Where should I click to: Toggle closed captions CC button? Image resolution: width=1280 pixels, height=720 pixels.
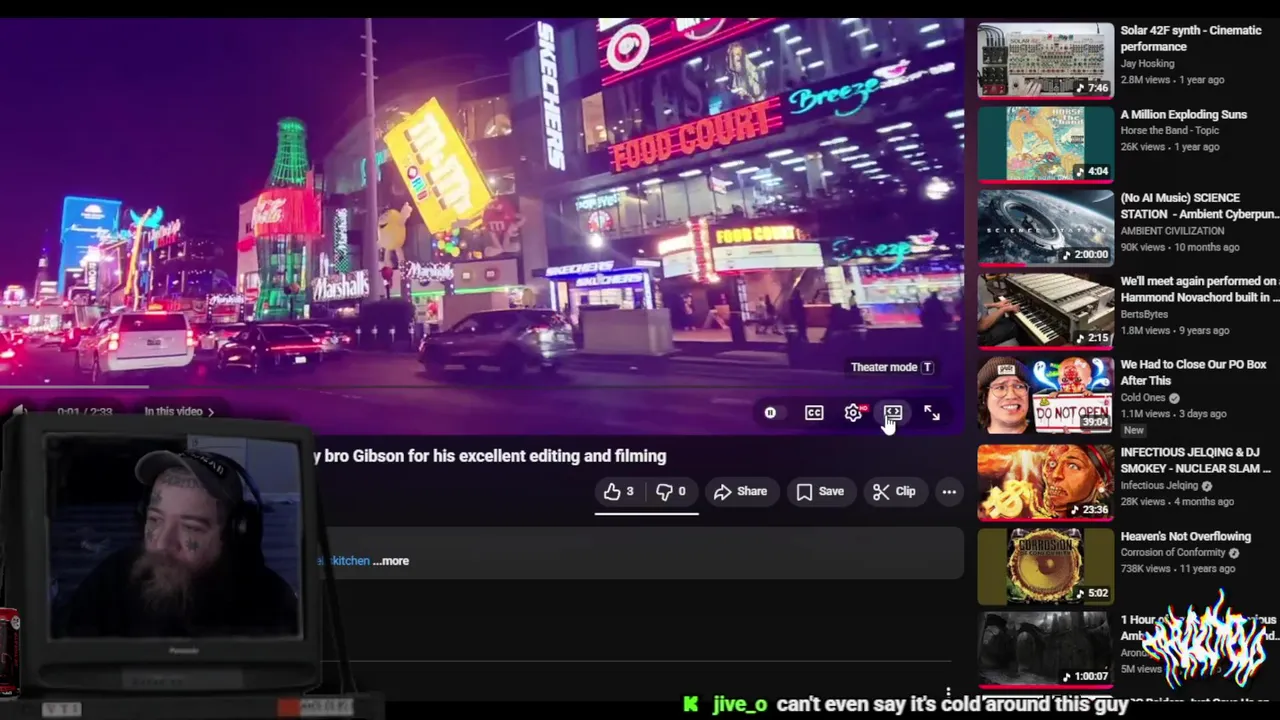tap(814, 412)
